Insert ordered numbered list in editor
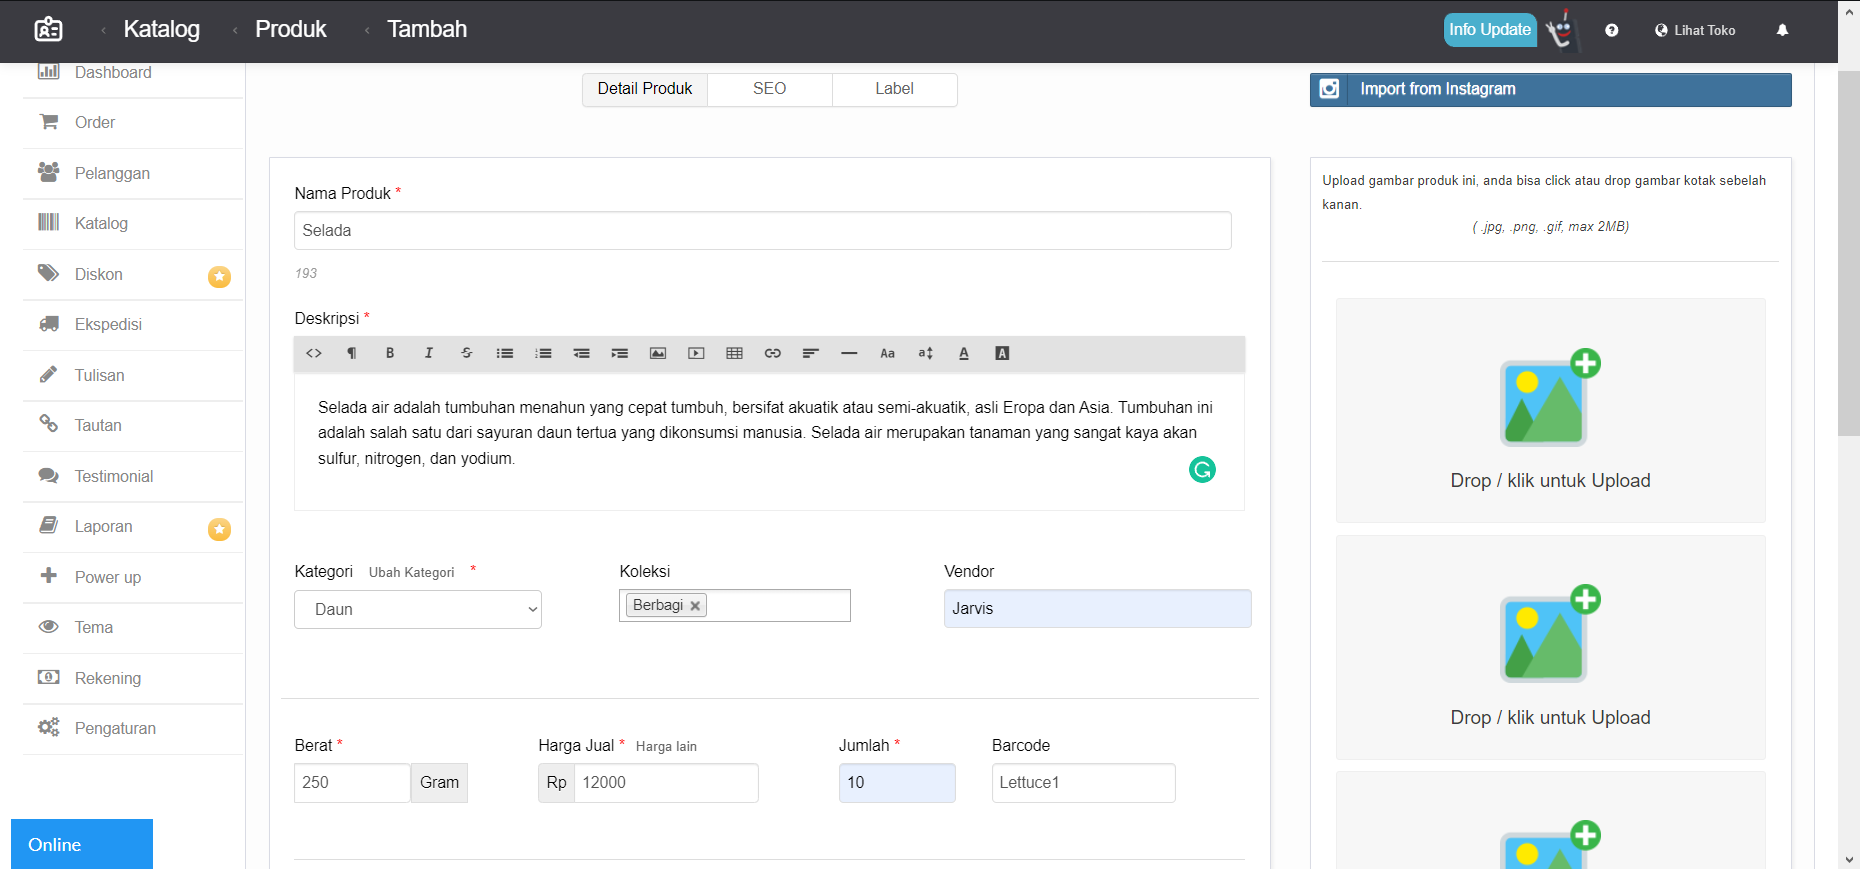Viewport: 1860px width, 869px height. [543, 353]
